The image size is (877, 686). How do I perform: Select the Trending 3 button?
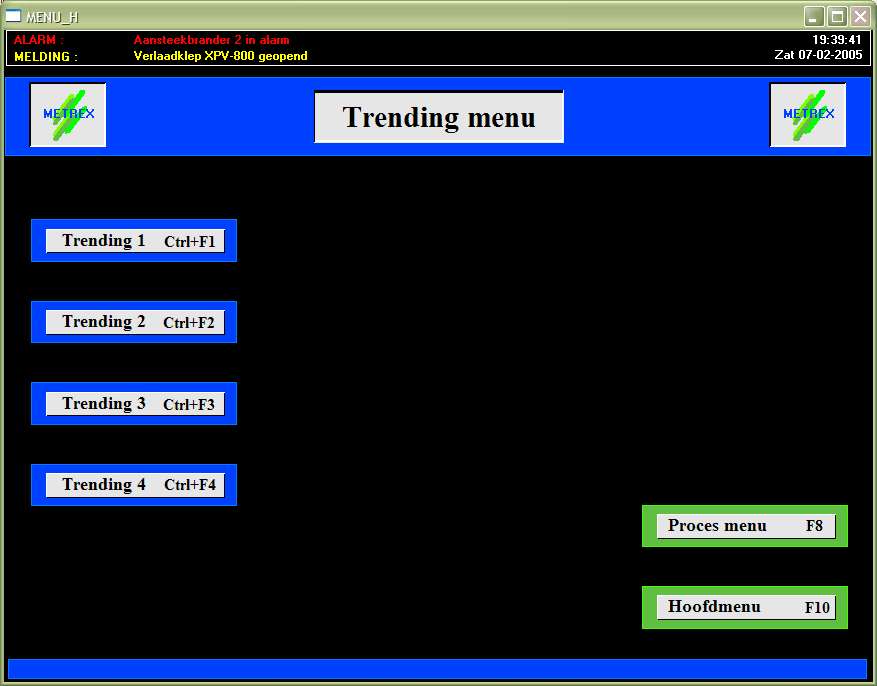(135, 404)
